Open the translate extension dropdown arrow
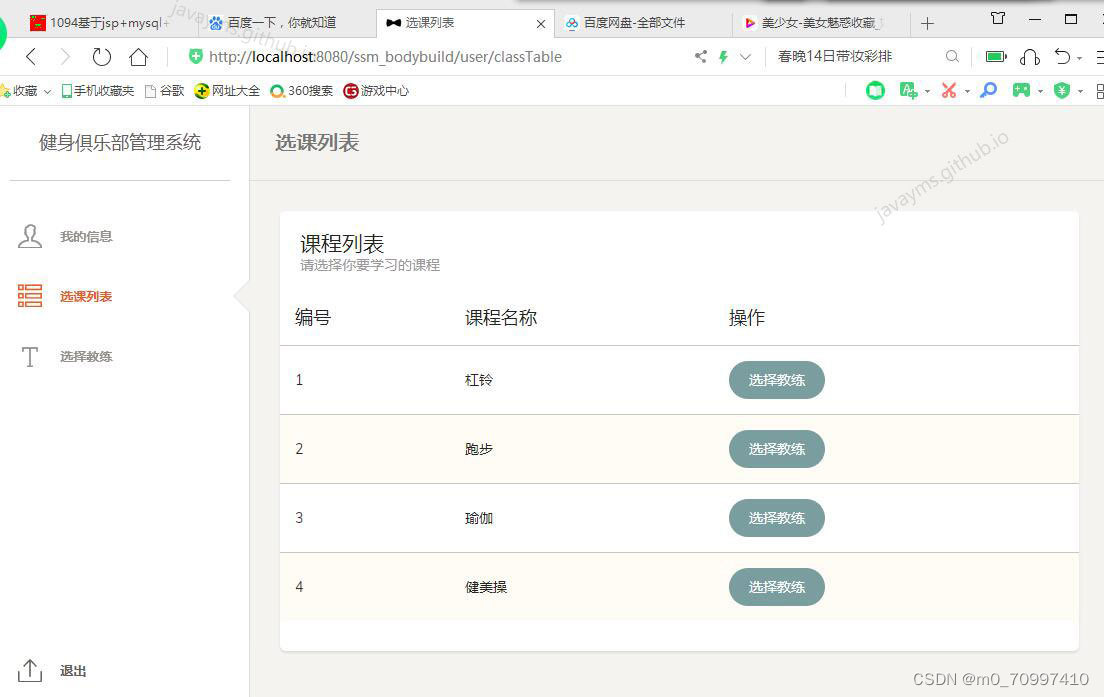 927,92
